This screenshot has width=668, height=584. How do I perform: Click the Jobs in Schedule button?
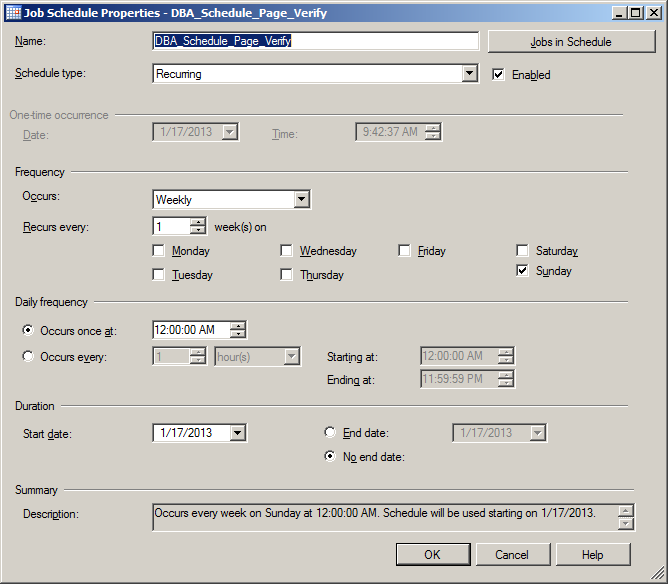point(570,41)
